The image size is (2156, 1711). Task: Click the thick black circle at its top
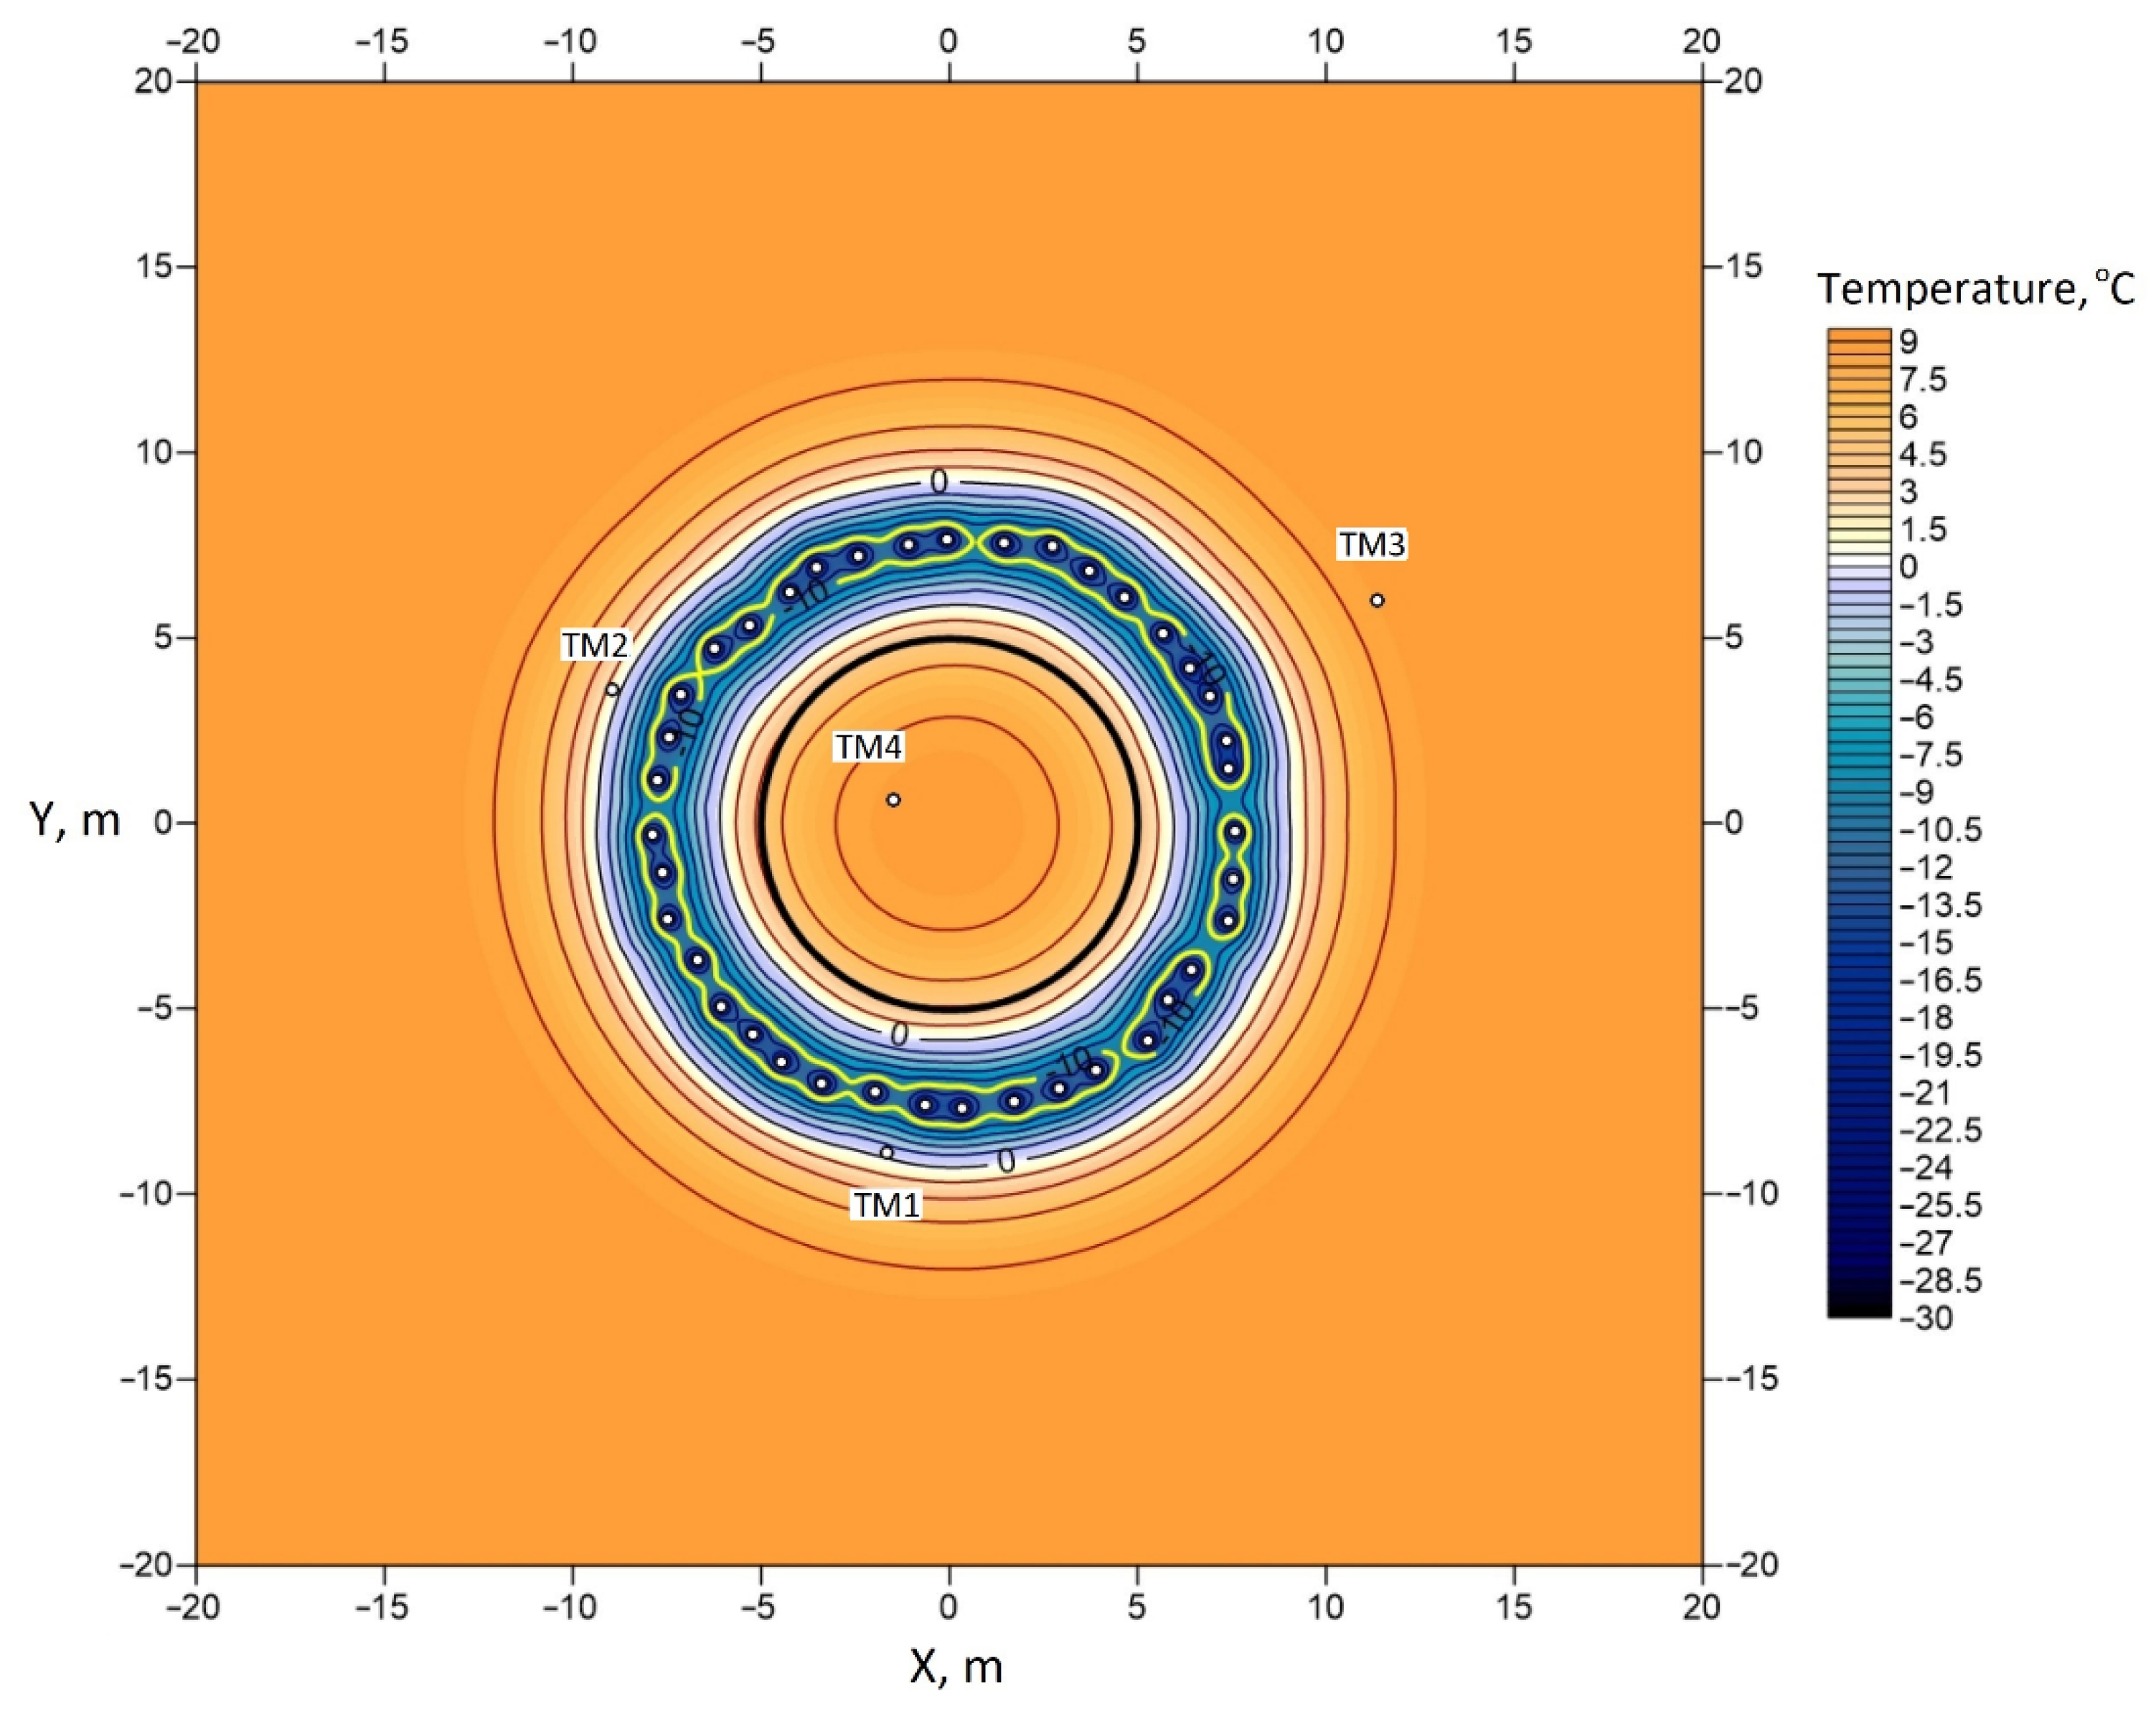click(x=949, y=639)
